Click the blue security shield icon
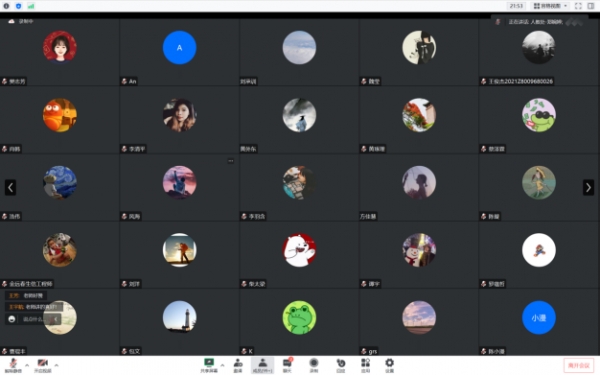600x375 pixels. point(18,6)
